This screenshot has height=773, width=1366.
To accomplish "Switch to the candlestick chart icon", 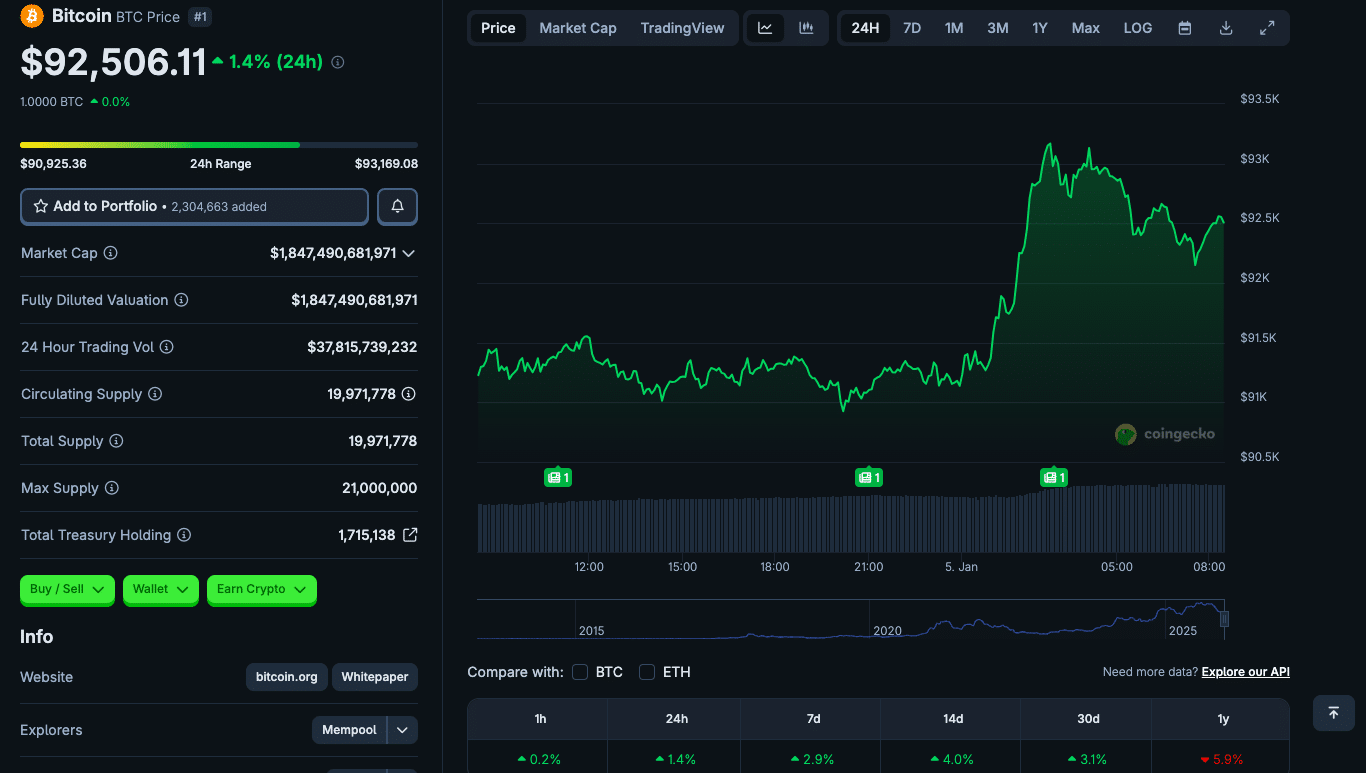I will coord(806,27).
